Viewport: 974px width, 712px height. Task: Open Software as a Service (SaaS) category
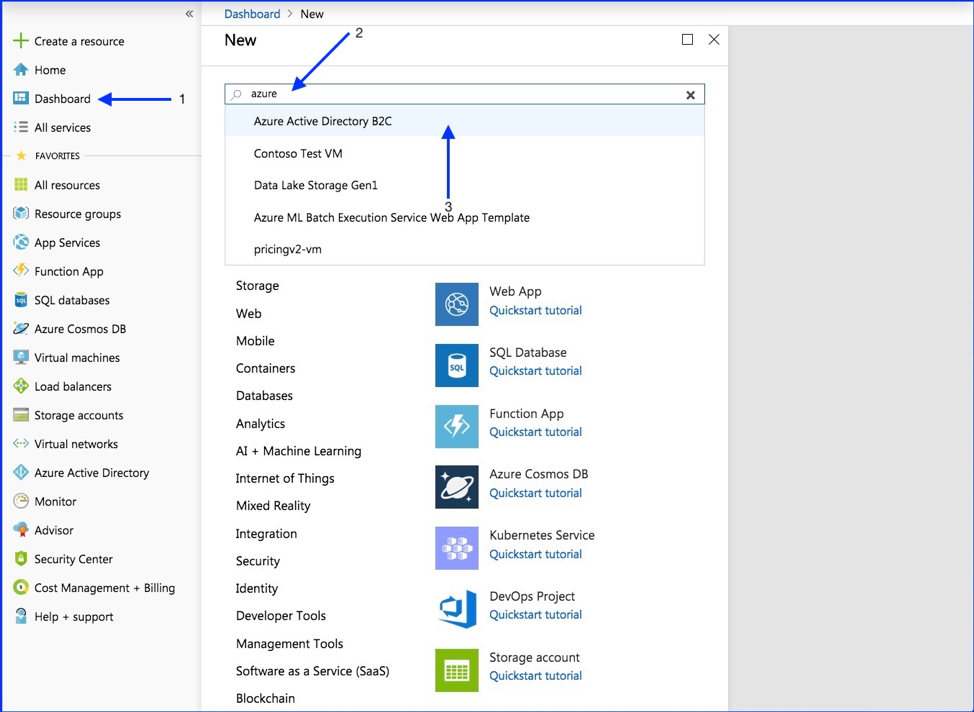point(312,671)
